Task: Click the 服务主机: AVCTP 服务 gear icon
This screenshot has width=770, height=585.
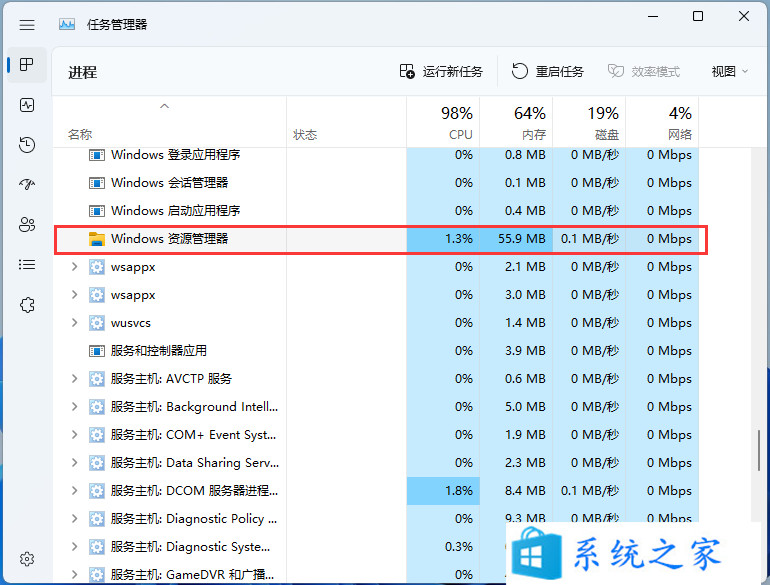Action: click(97, 379)
